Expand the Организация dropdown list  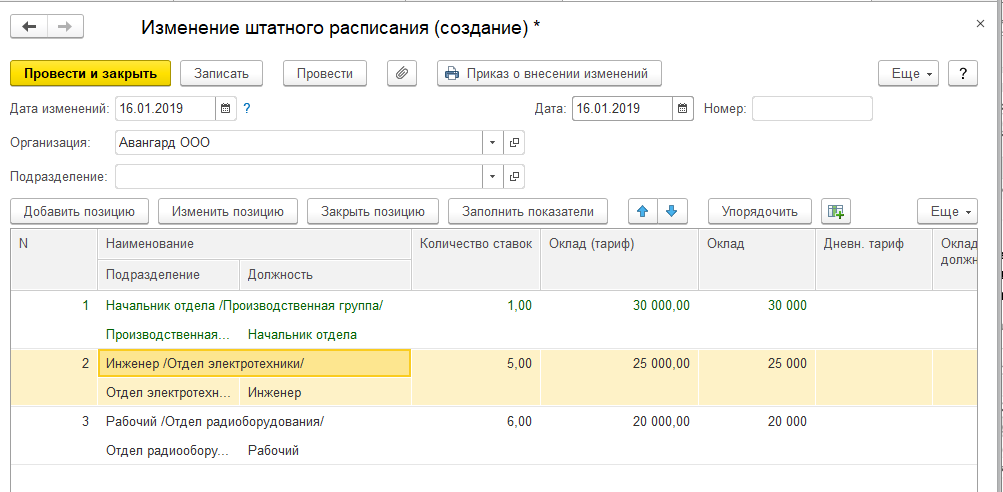(x=492, y=143)
